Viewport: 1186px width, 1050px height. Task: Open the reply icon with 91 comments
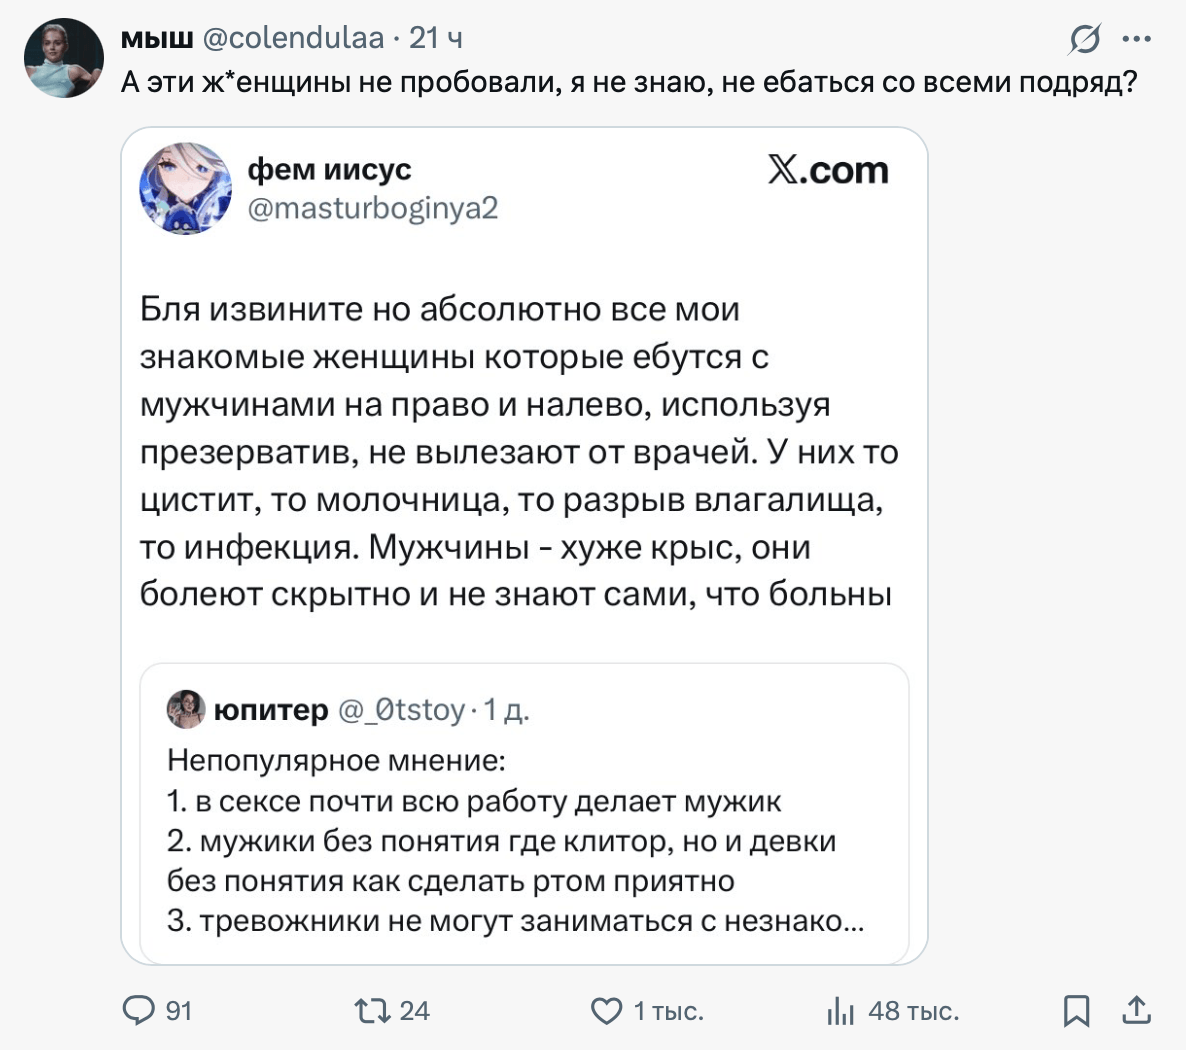pyautogui.click(x=139, y=1011)
